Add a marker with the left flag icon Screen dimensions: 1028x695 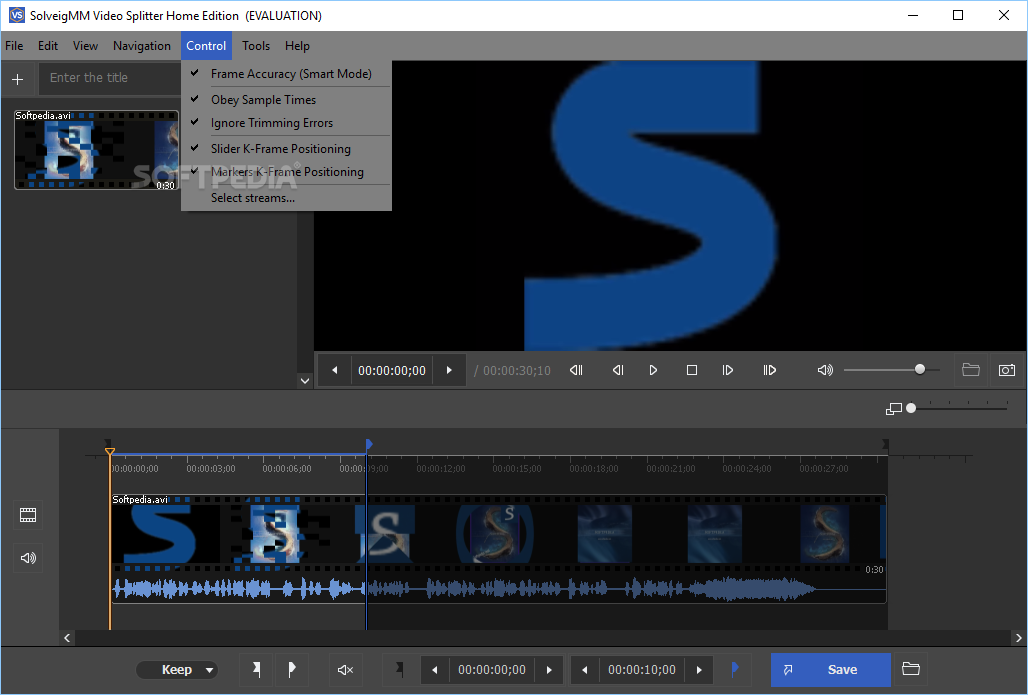click(x=256, y=669)
